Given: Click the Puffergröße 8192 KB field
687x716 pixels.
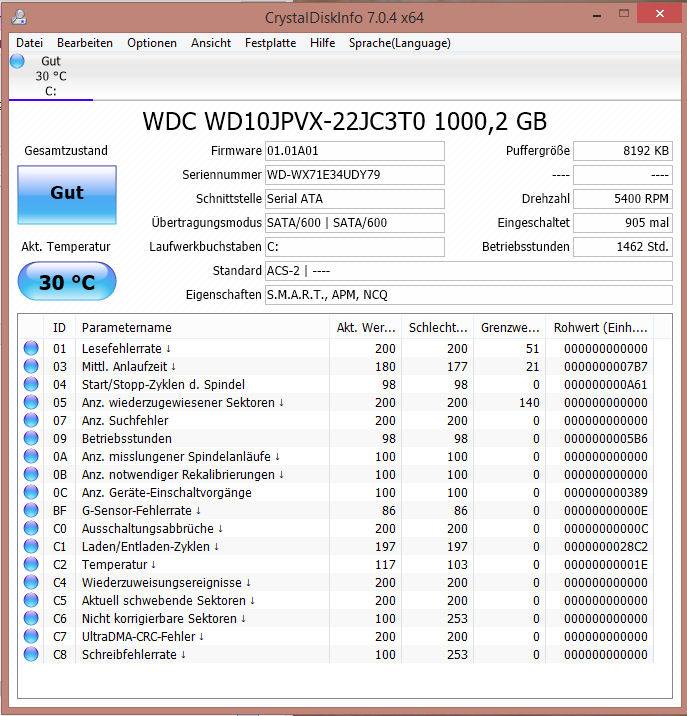Looking at the screenshot, I should (x=623, y=151).
